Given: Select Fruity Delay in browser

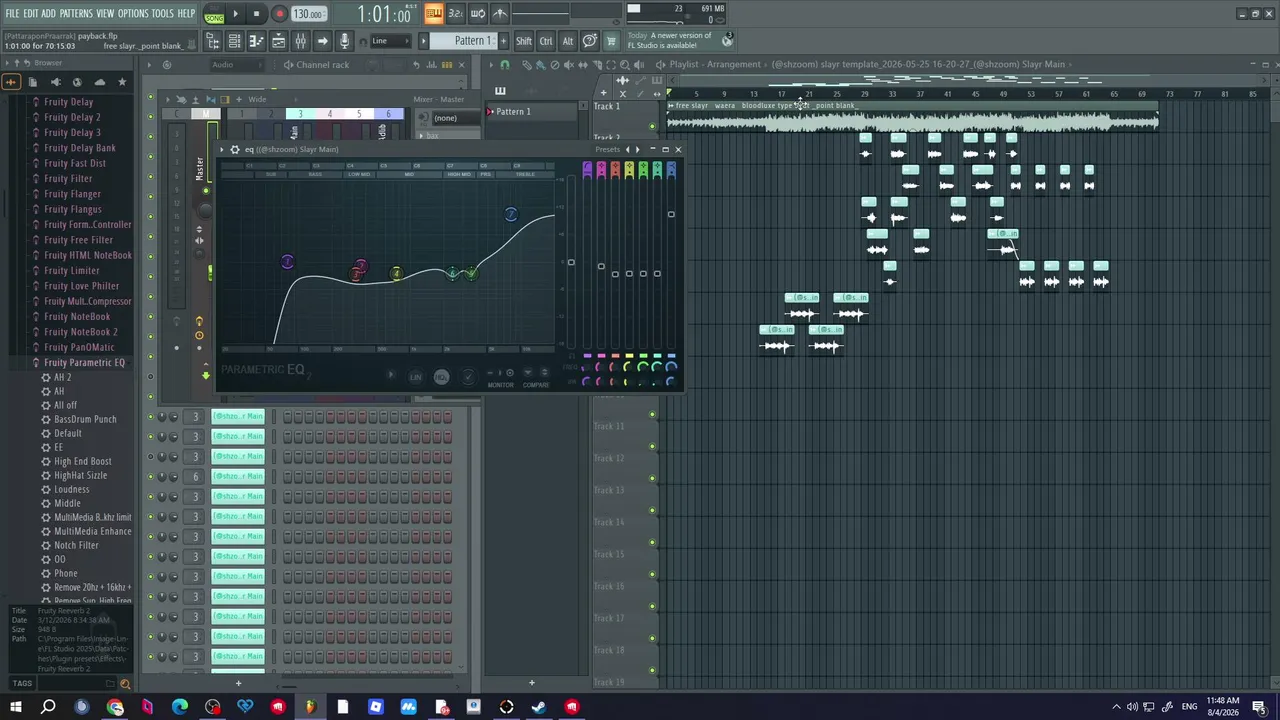Looking at the screenshot, I should (x=69, y=102).
